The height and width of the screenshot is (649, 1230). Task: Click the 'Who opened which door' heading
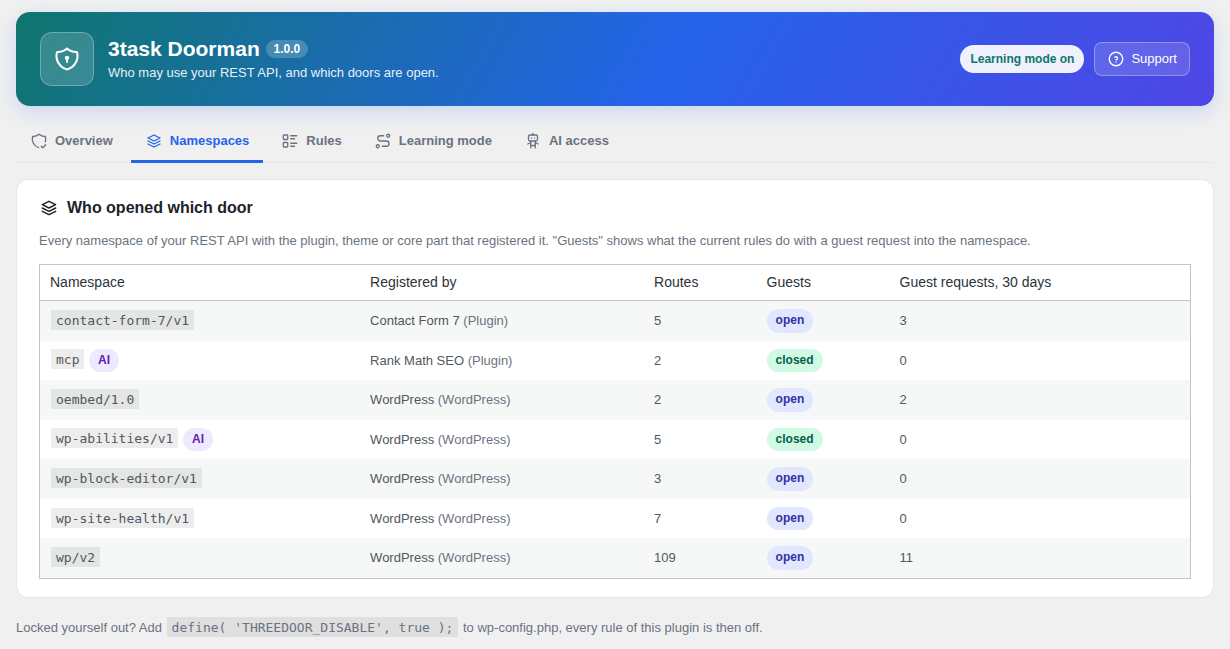(160, 208)
